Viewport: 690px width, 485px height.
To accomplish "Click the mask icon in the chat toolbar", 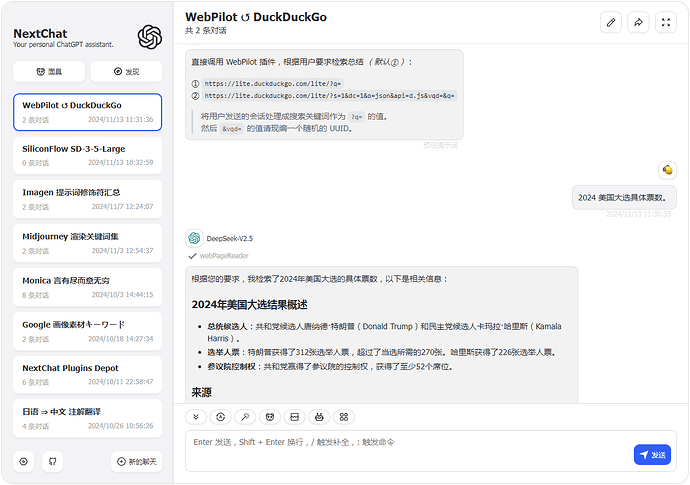I will [270, 417].
